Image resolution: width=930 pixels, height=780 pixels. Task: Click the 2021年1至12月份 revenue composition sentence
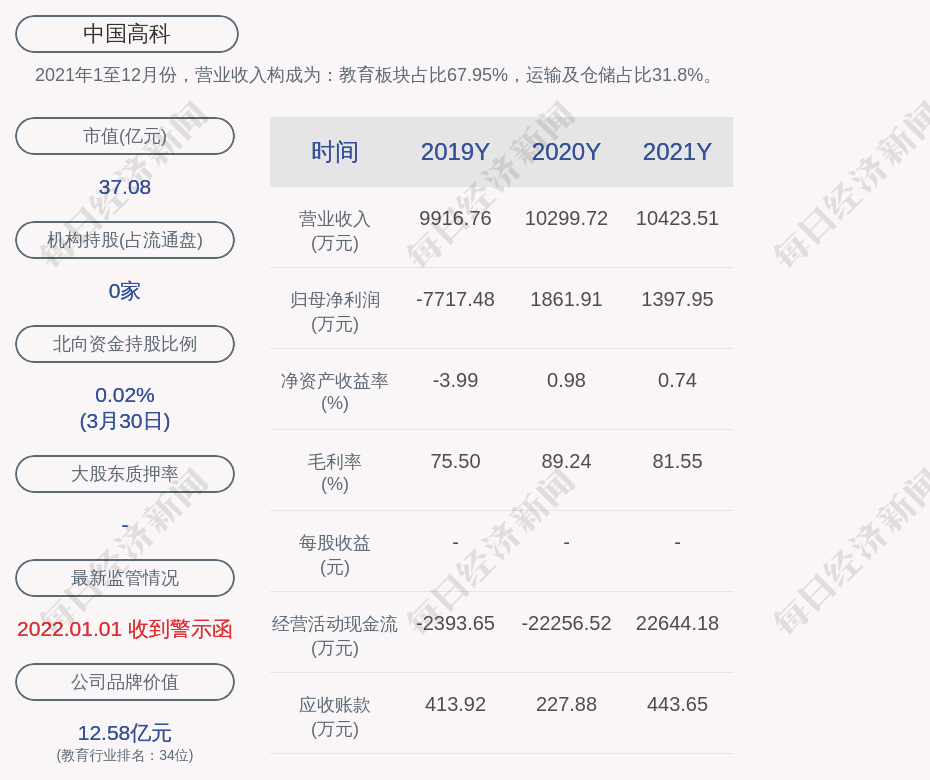pyautogui.click(x=376, y=75)
